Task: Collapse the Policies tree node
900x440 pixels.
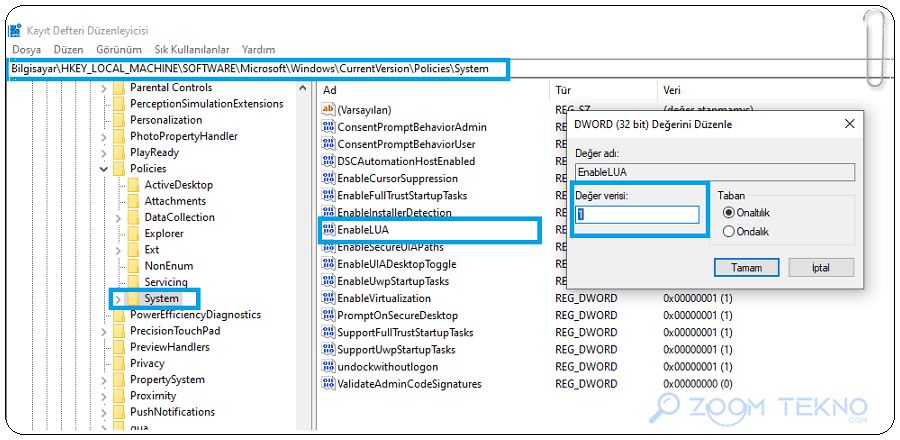Action: [x=103, y=169]
